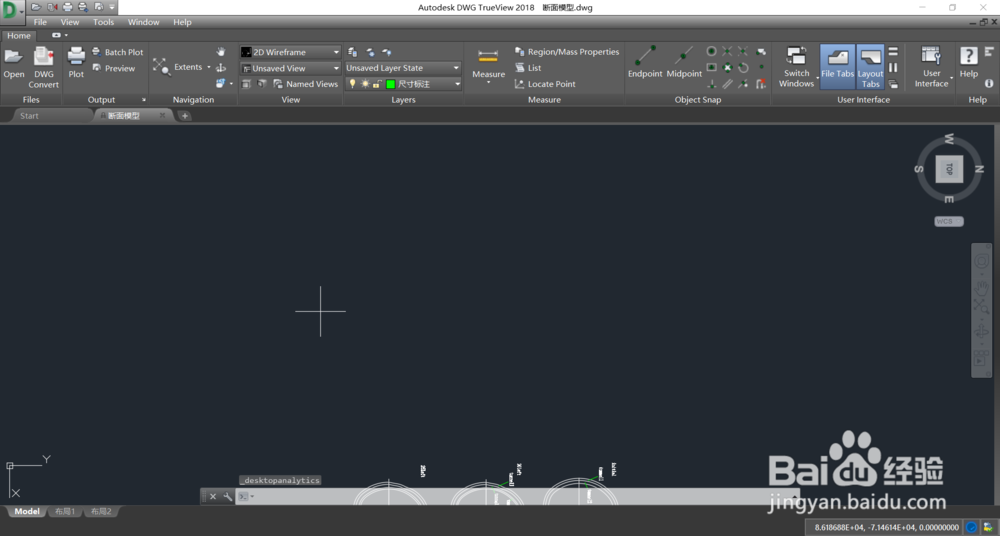Image resolution: width=1000 pixels, height=536 pixels.
Task: Open the Unsaved Layer State dropdown
Action: click(403, 68)
